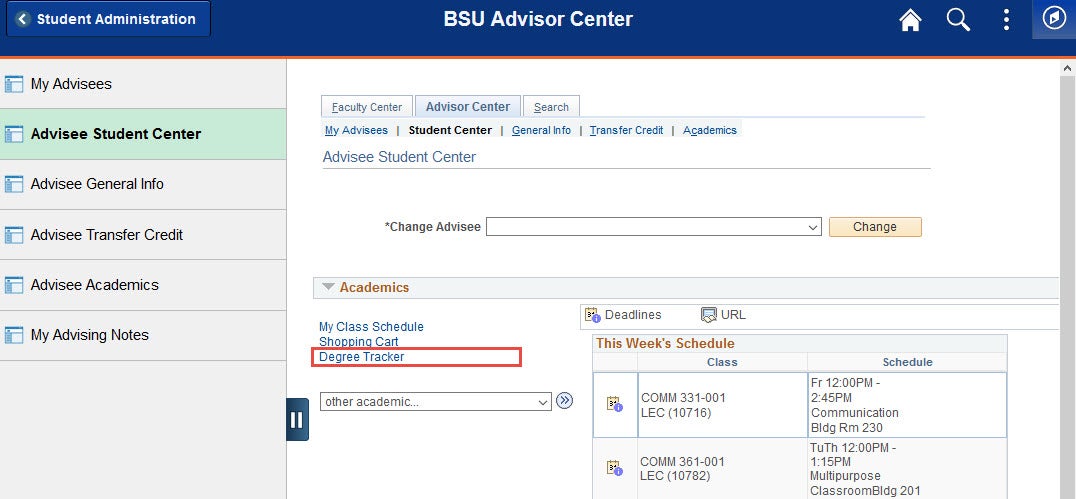Open the Change Advisee dropdown
Viewport: 1076px width, 499px height.
tap(653, 227)
